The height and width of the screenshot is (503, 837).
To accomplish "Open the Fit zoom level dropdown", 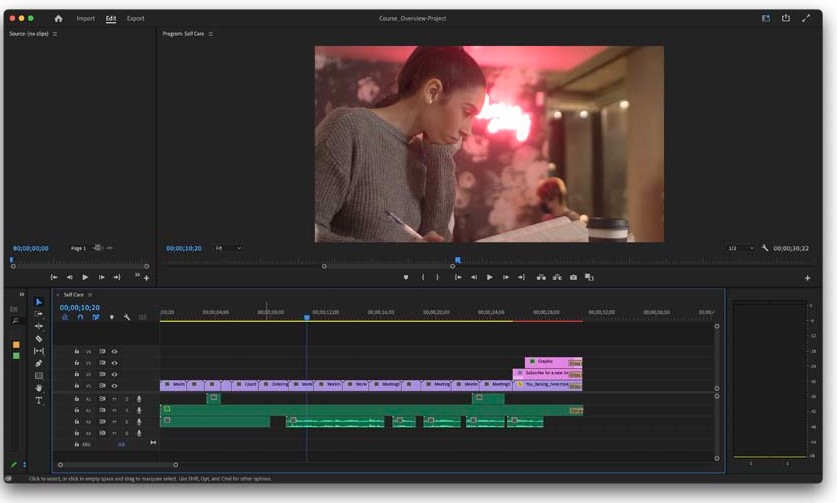I will [227, 248].
